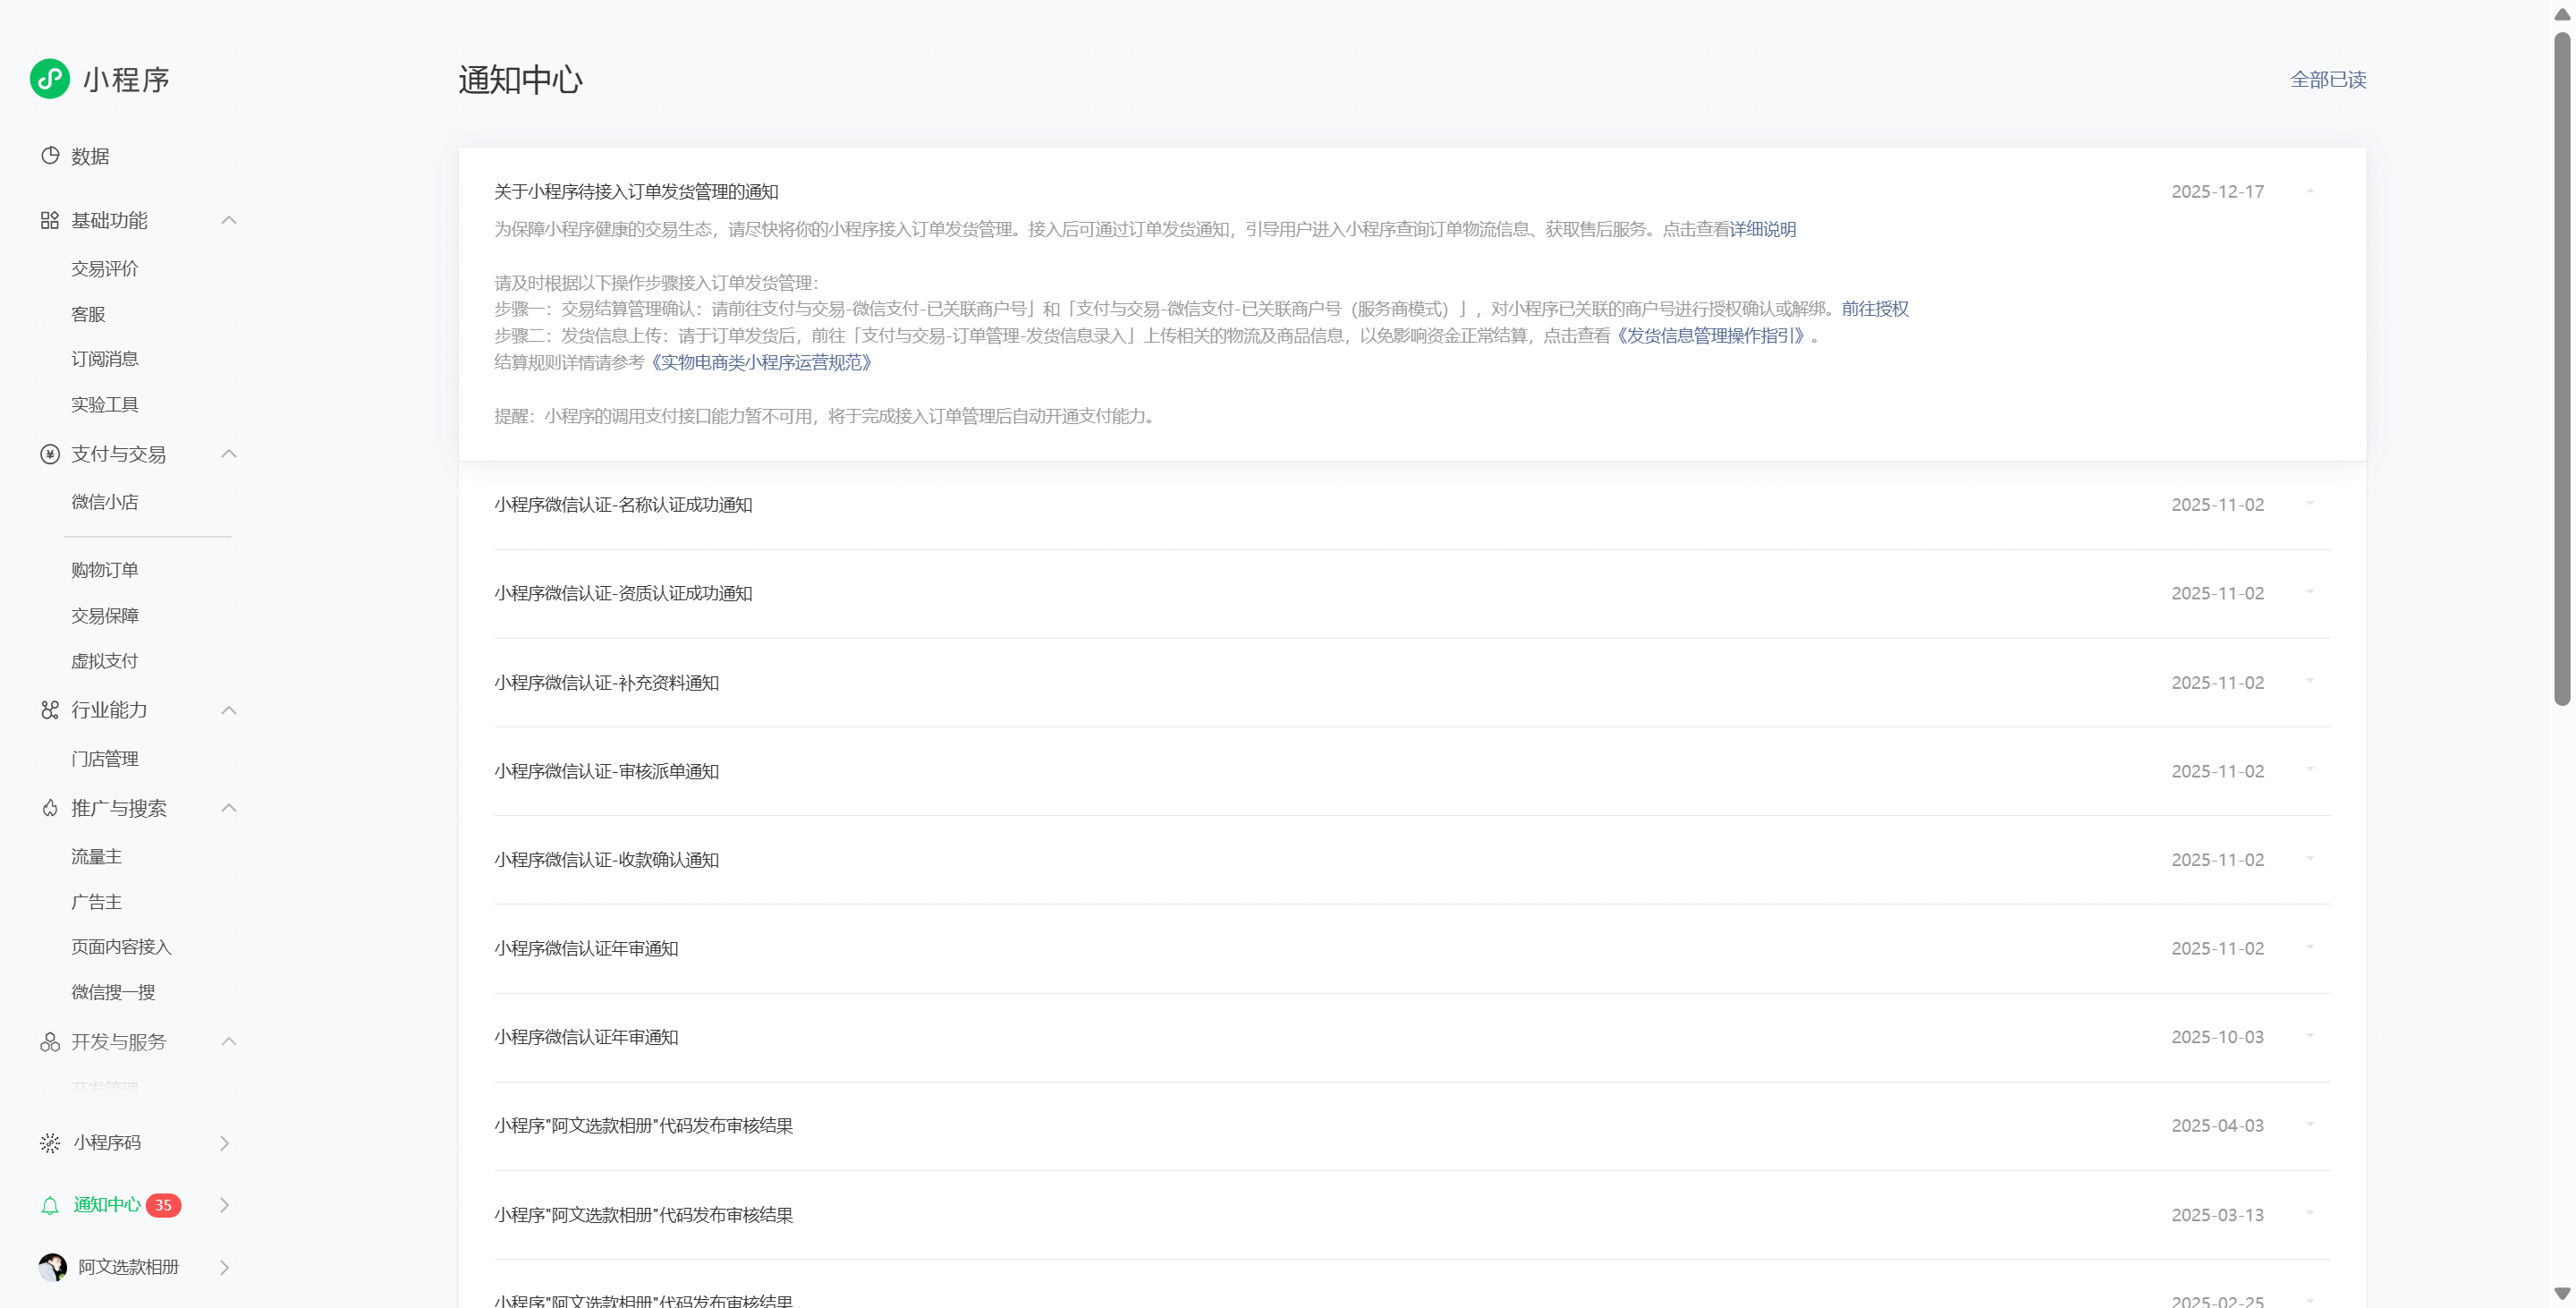Click the 开发与服务 sidebar icon
The height and width of the screenshot is (1308, 2576).
(50, 1042)
